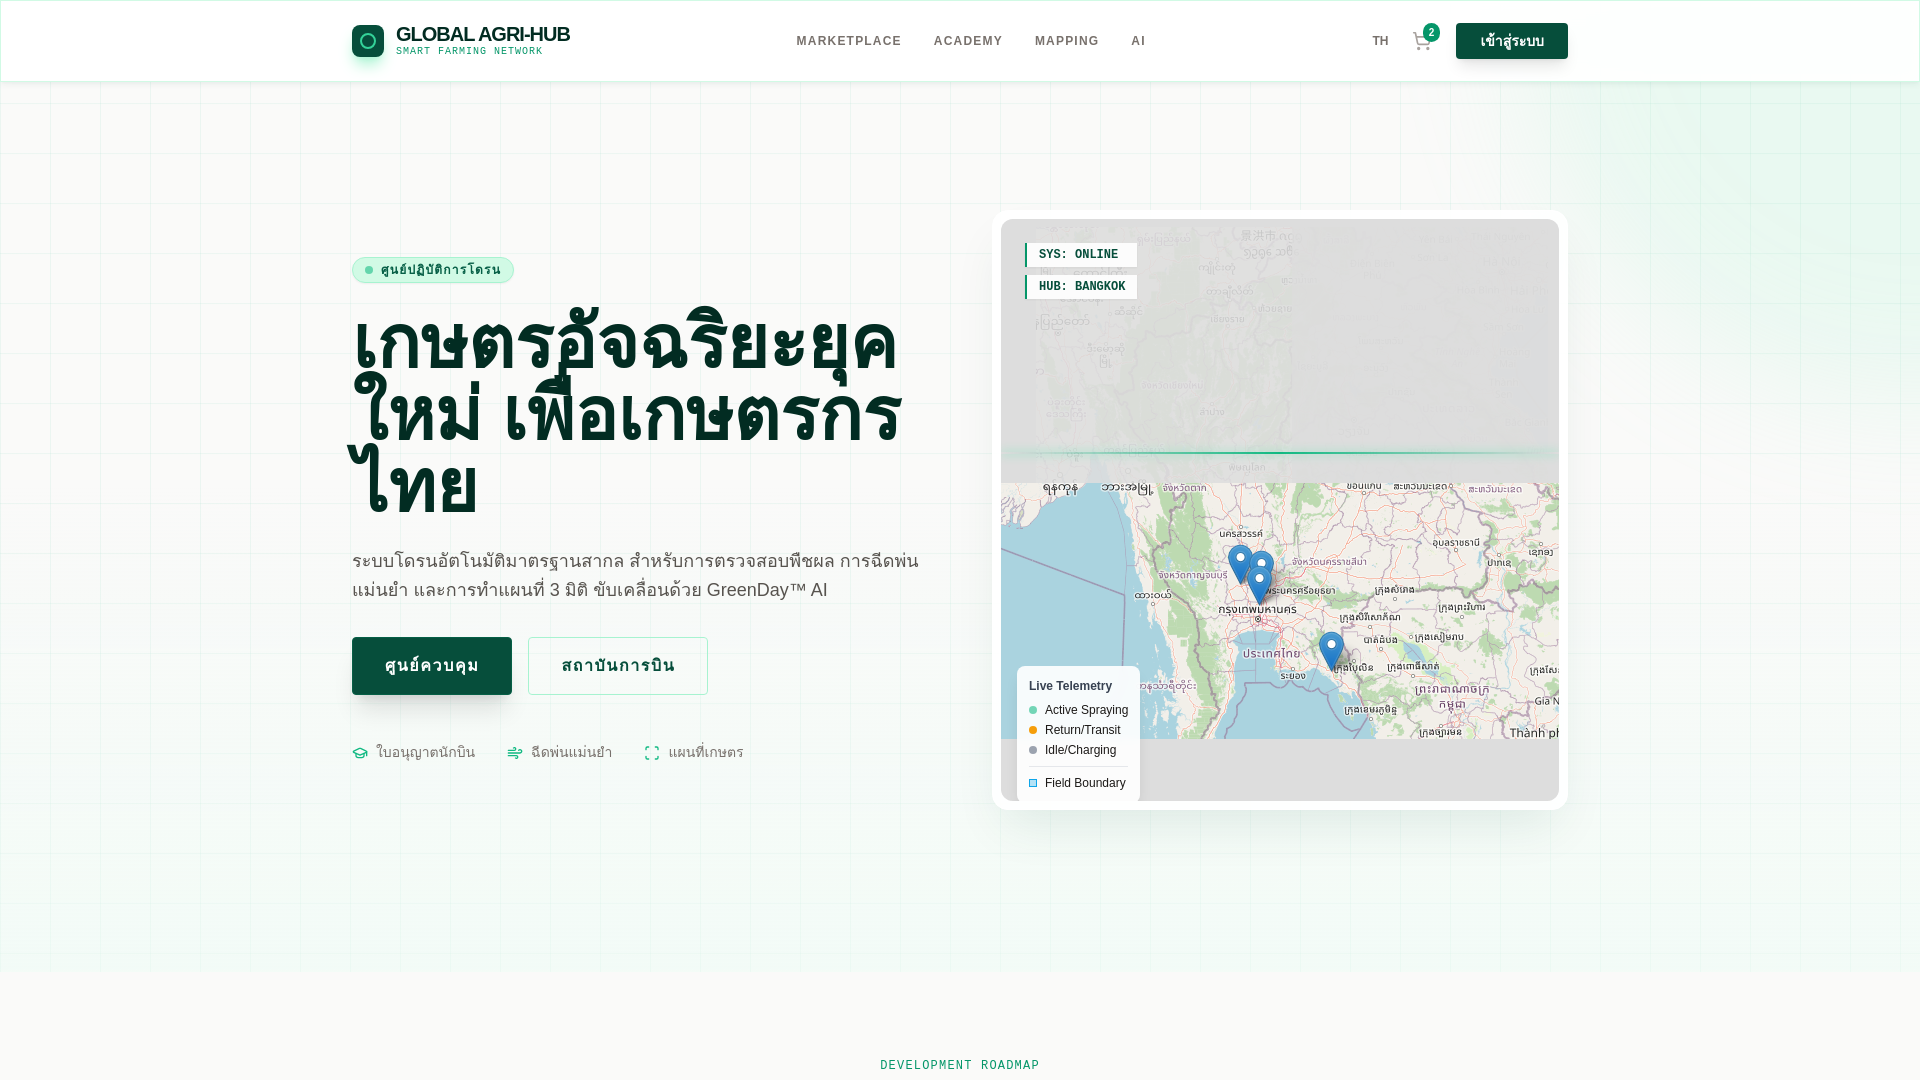
Task: Click the HUB: BANGKOK status label
Action: point(1081,287)
